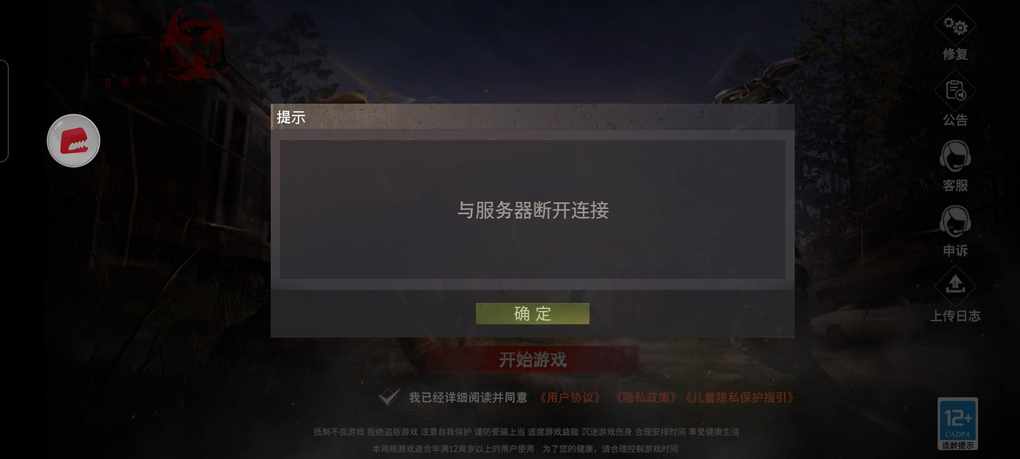Viewport: 1020px width, 459px height.
Task: Click the healthy gaming advisory text line
Action: click(526, 432)
